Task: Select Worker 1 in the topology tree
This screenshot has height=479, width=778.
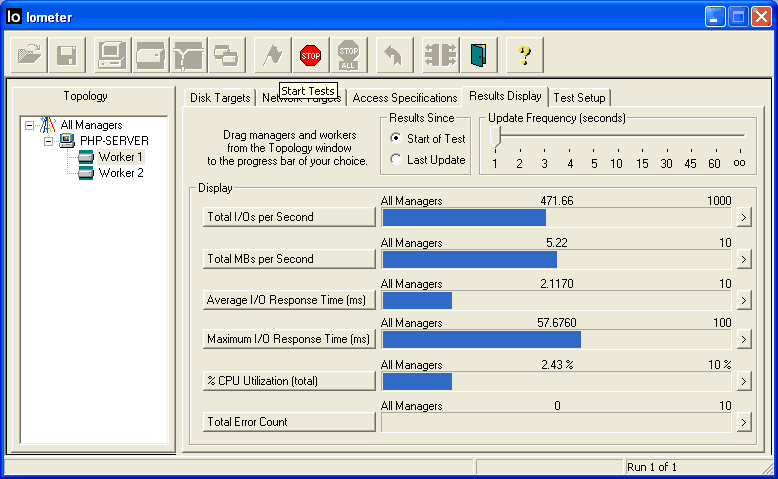Action: click(121, 157)
